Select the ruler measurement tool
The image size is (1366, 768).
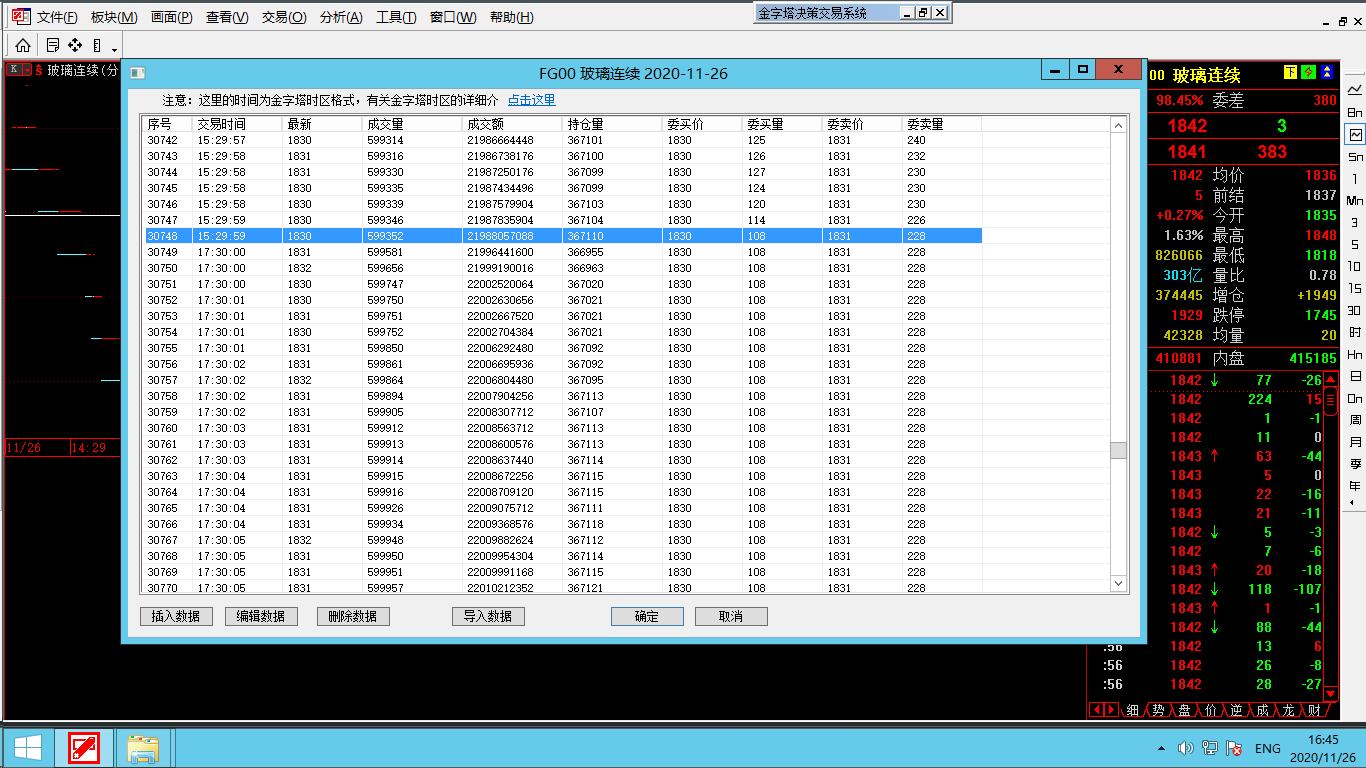[x=97, y=45]
